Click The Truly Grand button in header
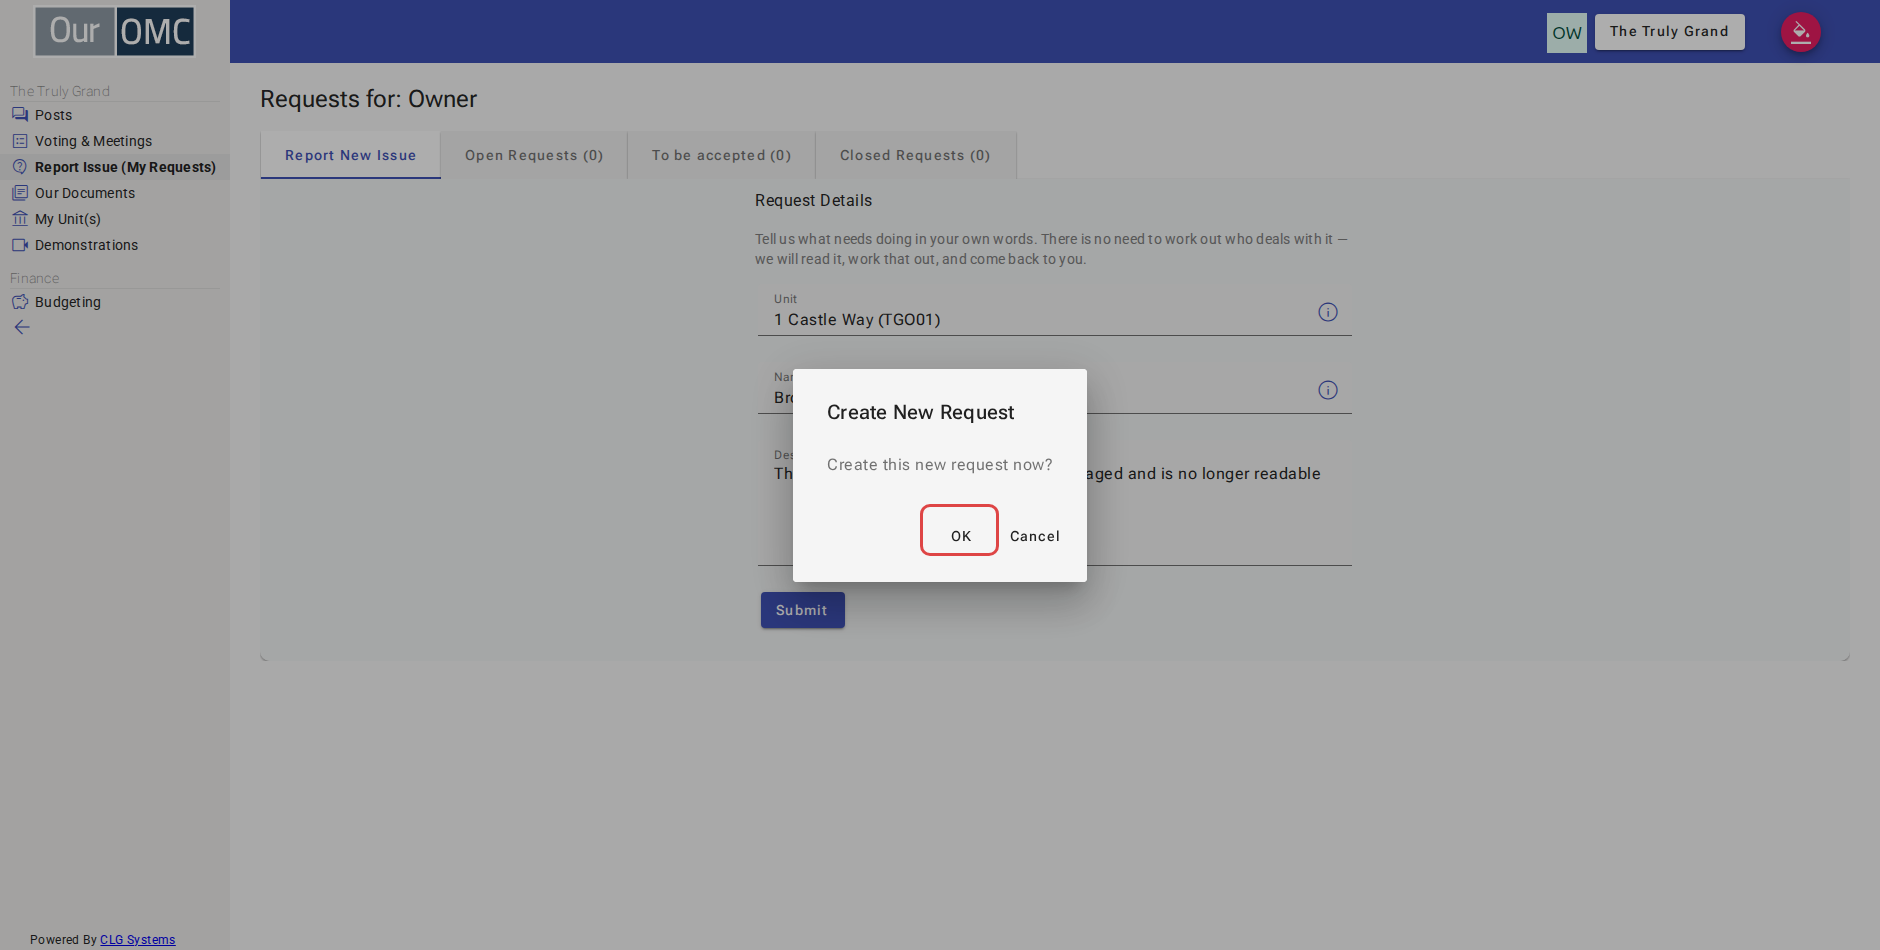 (x=1669, y=32)
